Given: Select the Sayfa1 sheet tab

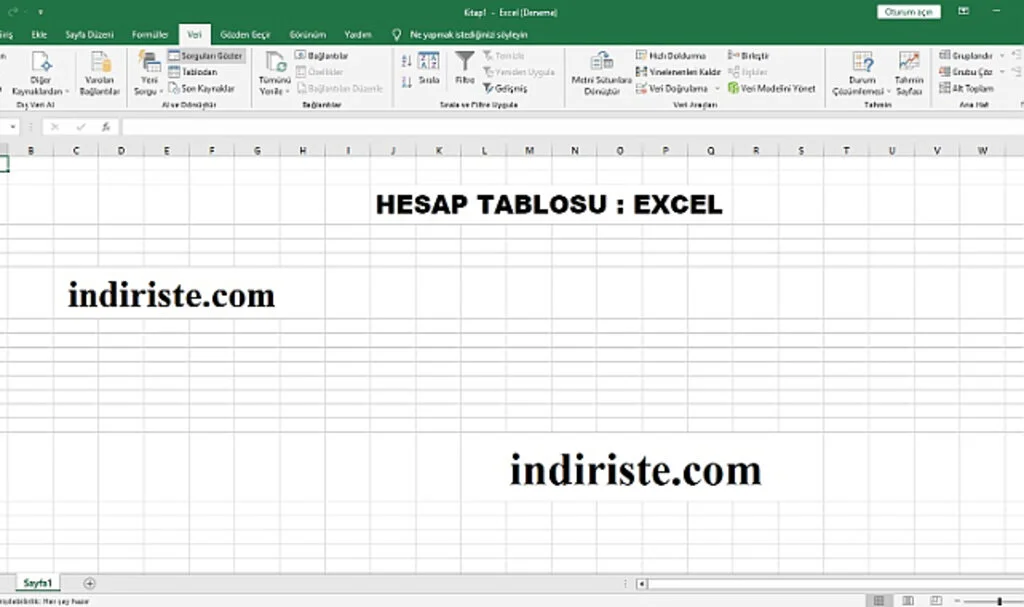Looking at the screenshot, I should [37, 583].
